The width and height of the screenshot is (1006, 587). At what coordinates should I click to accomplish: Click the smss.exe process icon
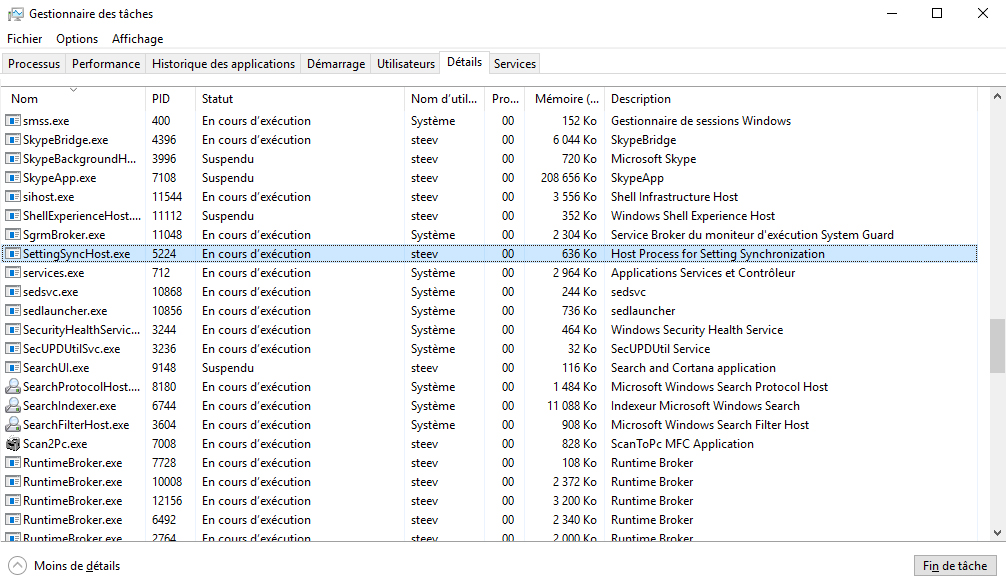(x=13, y=121)
